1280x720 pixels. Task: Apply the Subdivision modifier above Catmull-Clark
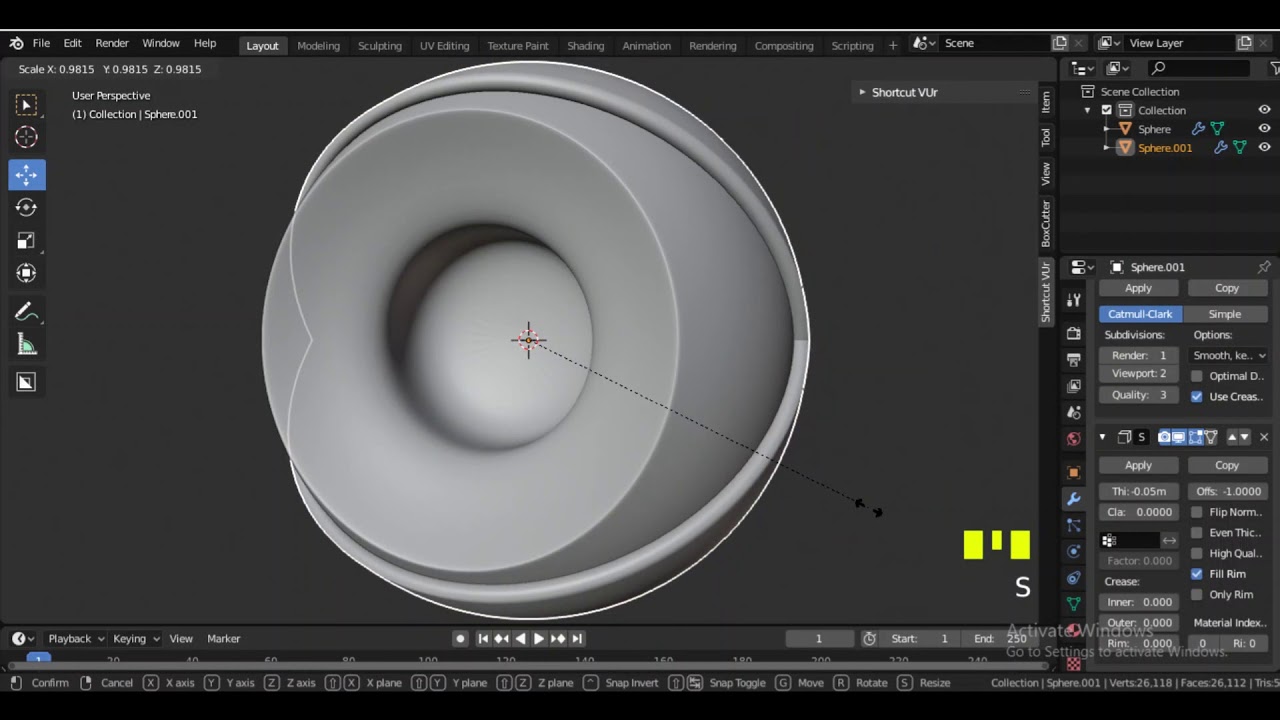pos(1138,288)
